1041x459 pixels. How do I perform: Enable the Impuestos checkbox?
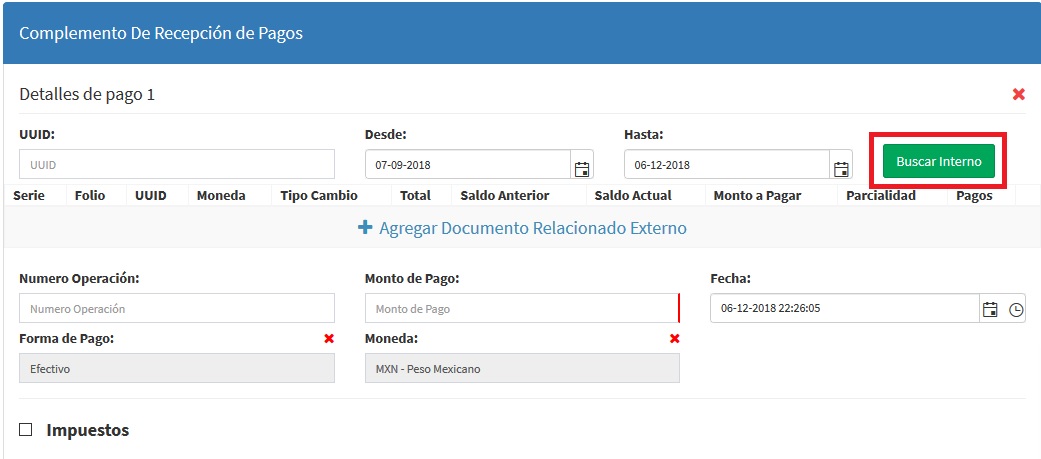pos(26,430)
